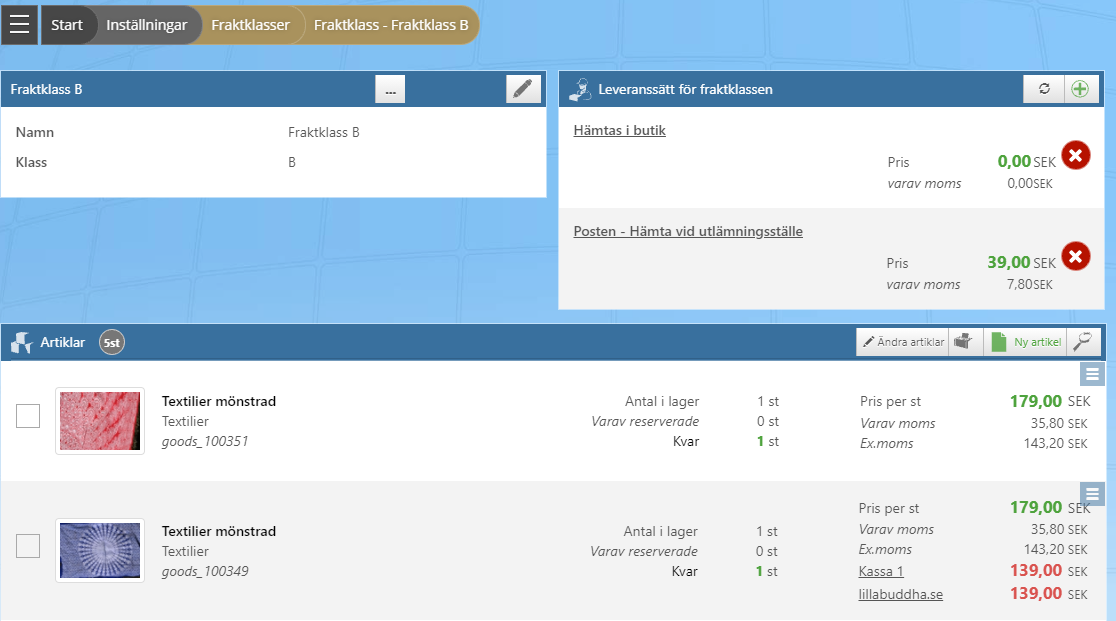Click the article code goods_100351
The height and width of the screenshot is (621, 1116).
205,441
